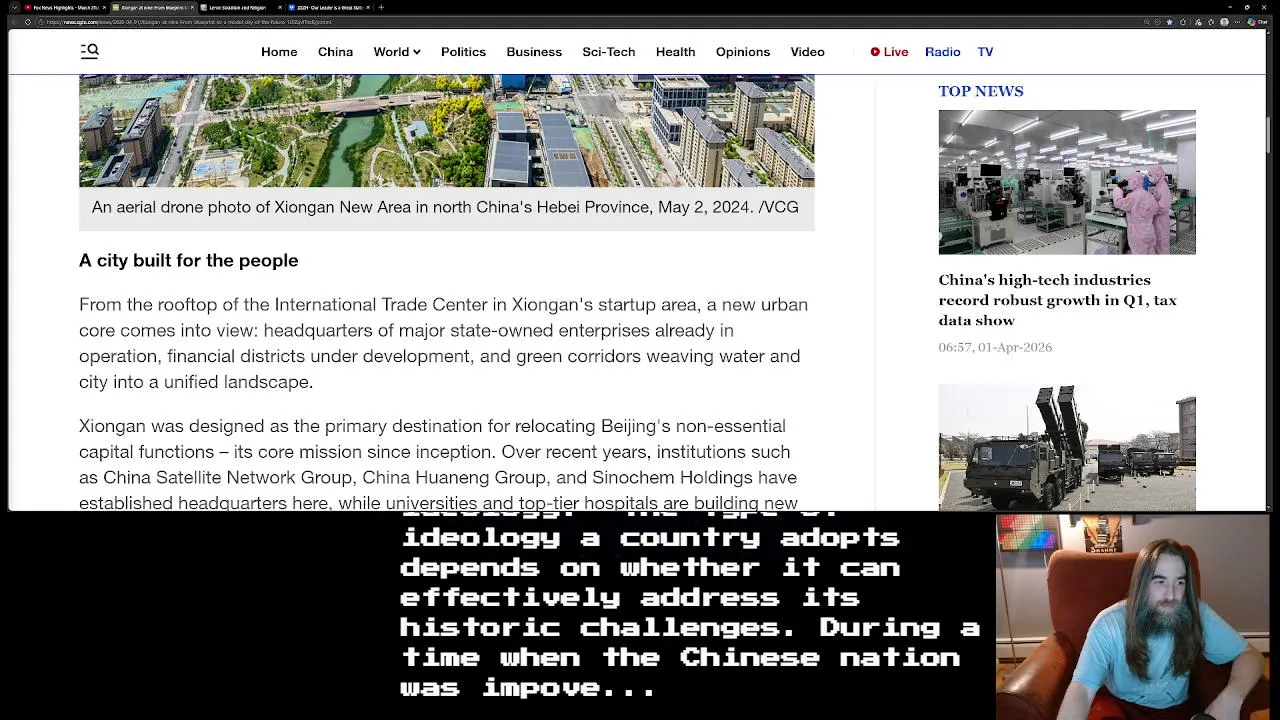This screenshot has height=720, width=1280.
Task: Expand the World dropdown menu
Action: click(x=397, y=52)
